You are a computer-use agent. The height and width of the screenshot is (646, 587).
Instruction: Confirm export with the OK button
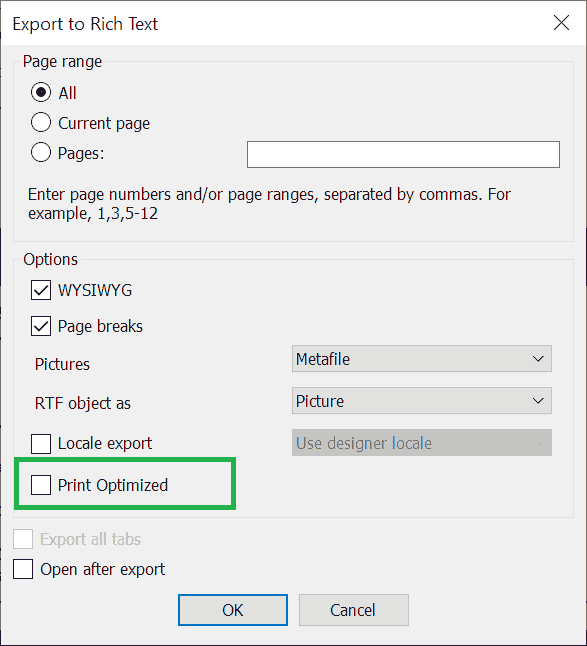233,610
